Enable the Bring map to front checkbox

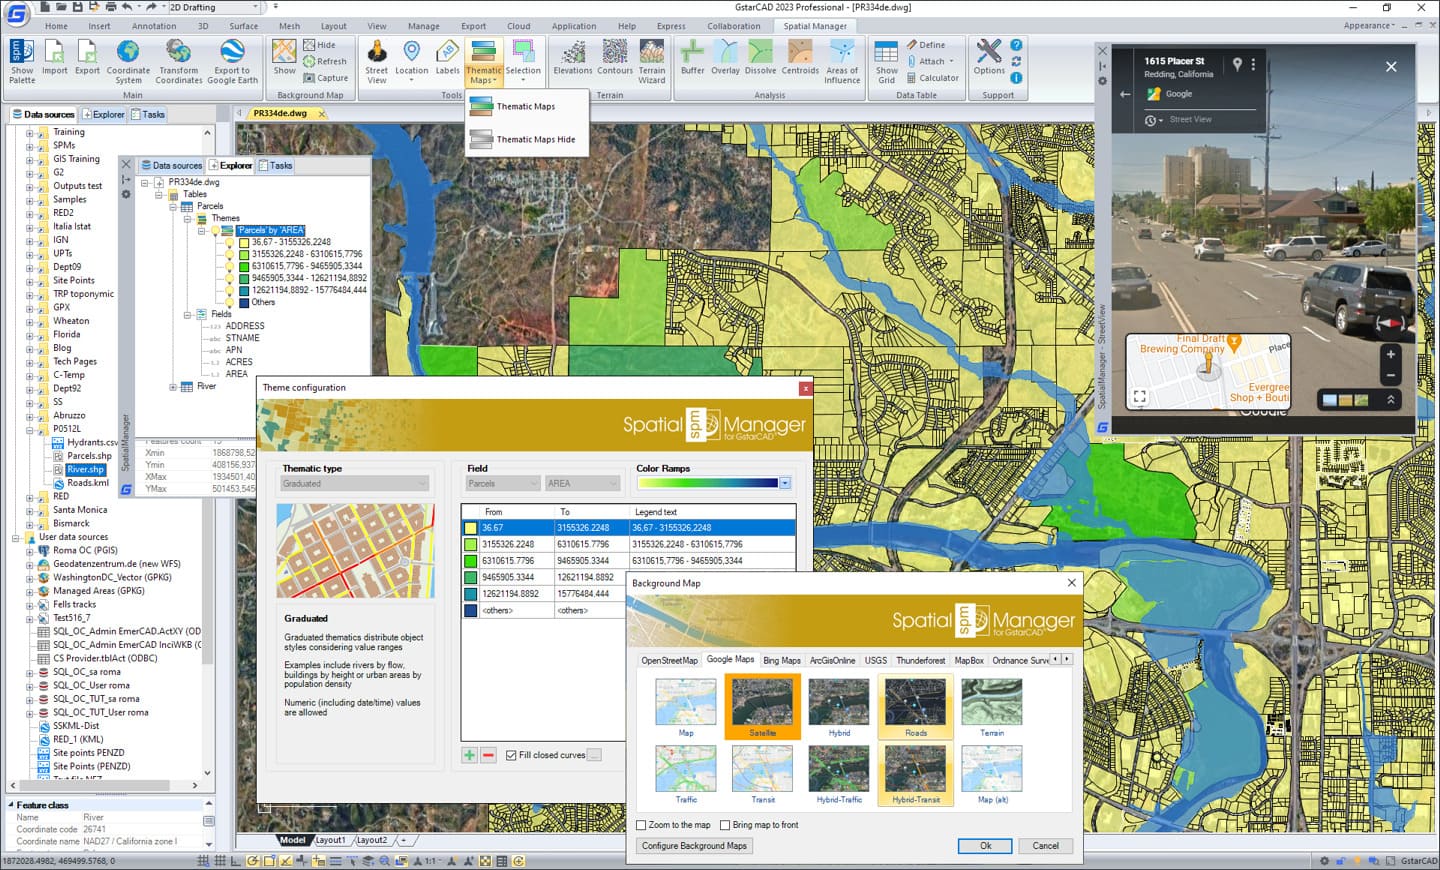[725, 825]
